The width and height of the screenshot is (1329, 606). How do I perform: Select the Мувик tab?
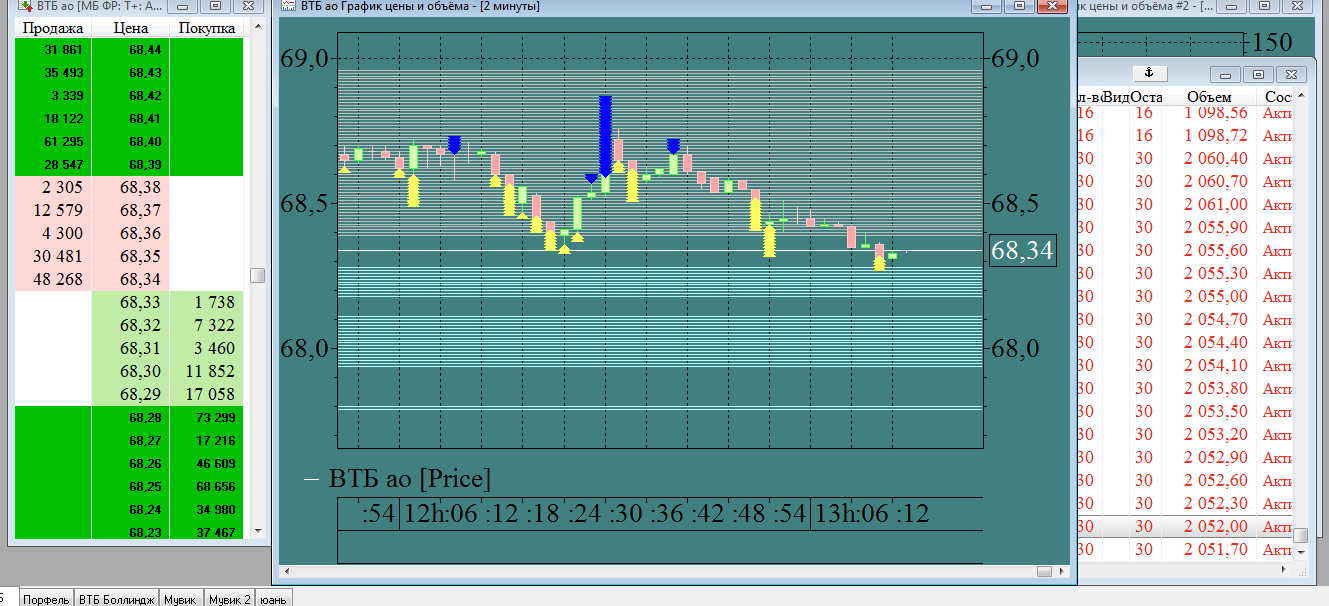tap(180, 599)
